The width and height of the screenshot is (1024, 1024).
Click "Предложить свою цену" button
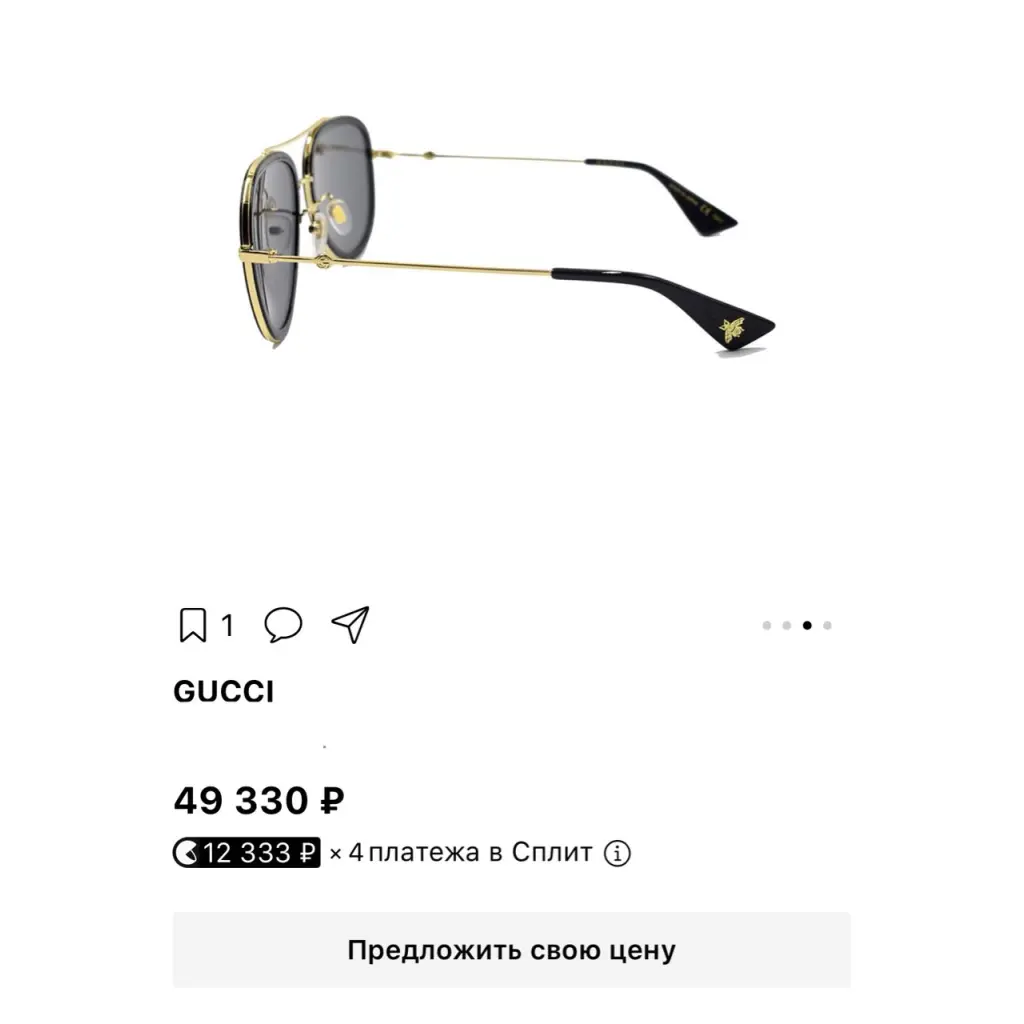[x=511, y=950]
